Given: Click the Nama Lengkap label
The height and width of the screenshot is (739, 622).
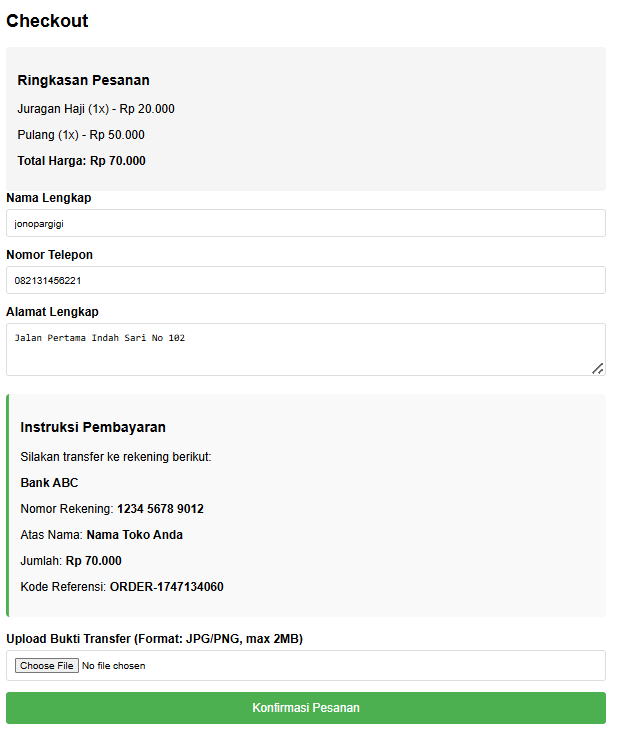Looking at the screenshot, I should [49, 198].
